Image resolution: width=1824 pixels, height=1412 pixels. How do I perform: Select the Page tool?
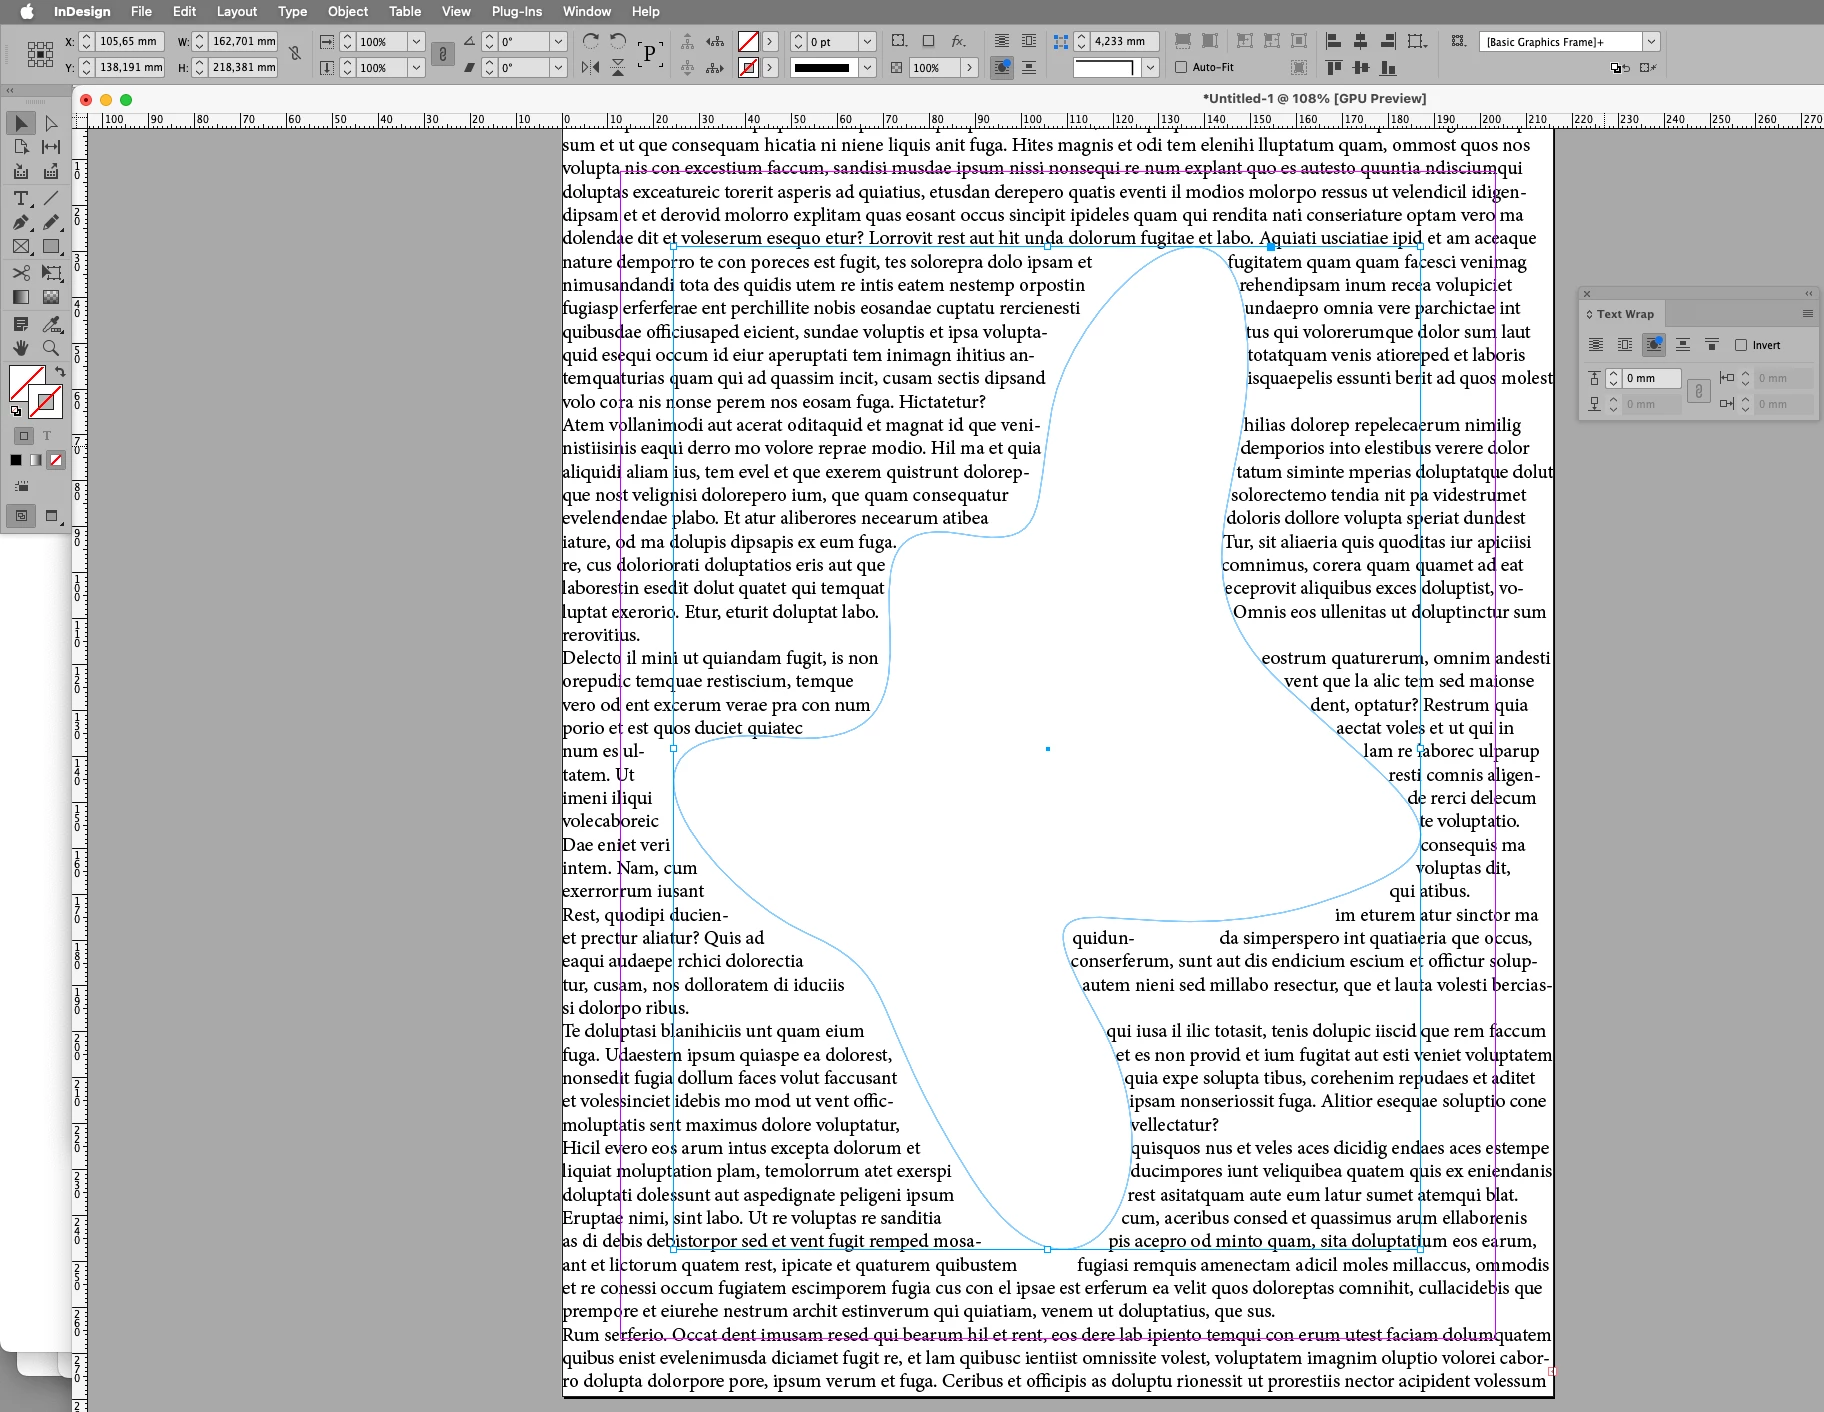click(x=21, y=147)
